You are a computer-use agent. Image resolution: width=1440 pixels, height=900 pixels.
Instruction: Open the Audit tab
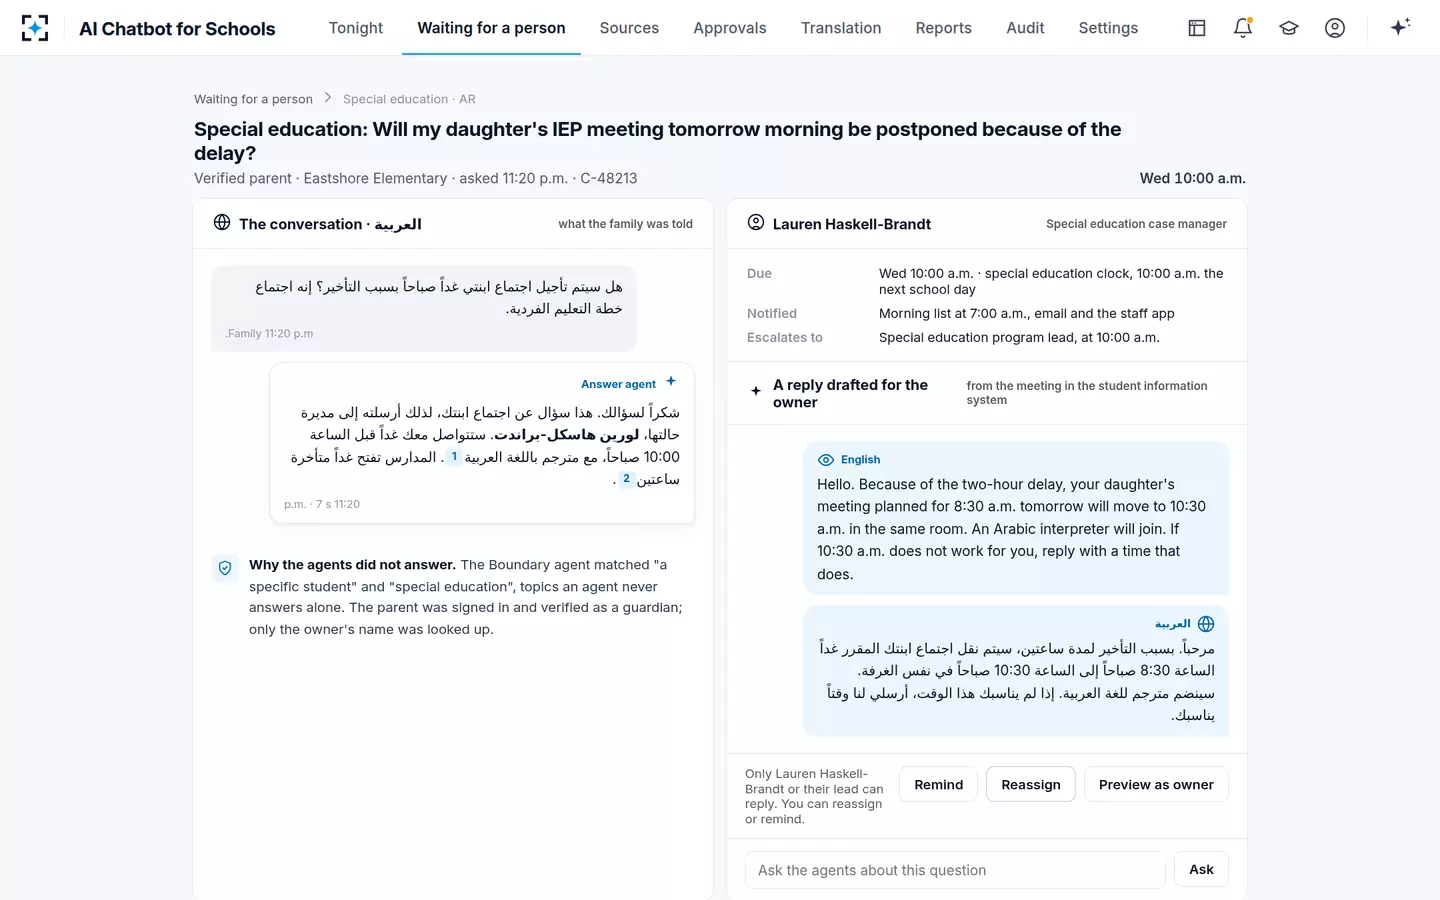[1025, 28]
